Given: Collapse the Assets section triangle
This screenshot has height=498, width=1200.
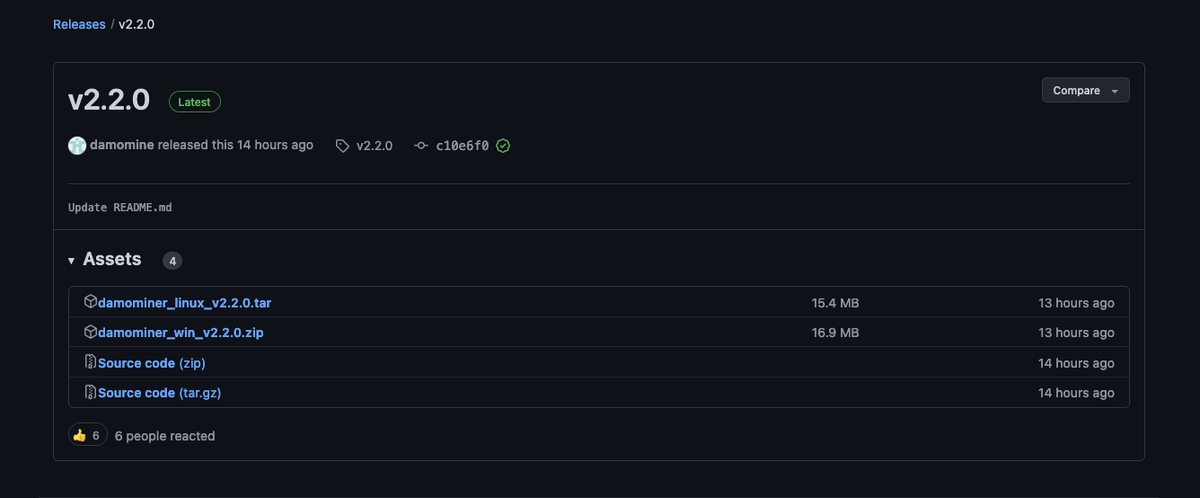Looking at the screenshot, I should click(72, 261).
